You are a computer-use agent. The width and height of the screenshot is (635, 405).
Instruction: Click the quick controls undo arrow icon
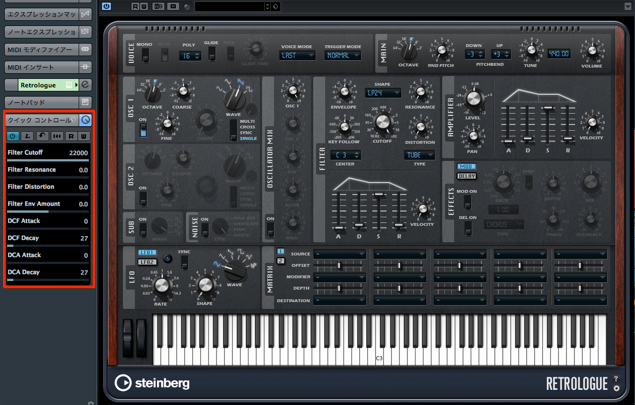tap(42, 136)
